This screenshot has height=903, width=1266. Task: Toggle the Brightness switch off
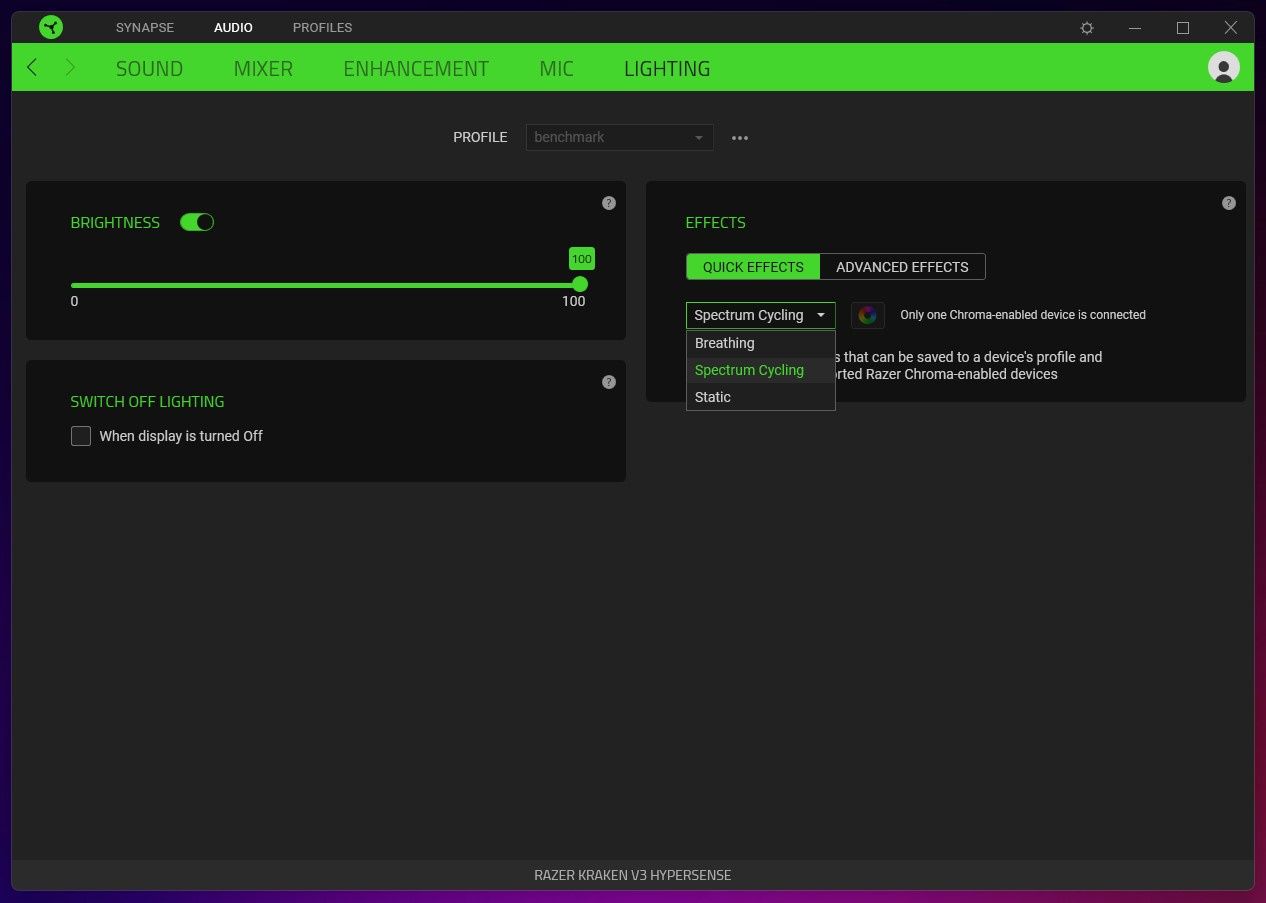click(x=197, y=222)
